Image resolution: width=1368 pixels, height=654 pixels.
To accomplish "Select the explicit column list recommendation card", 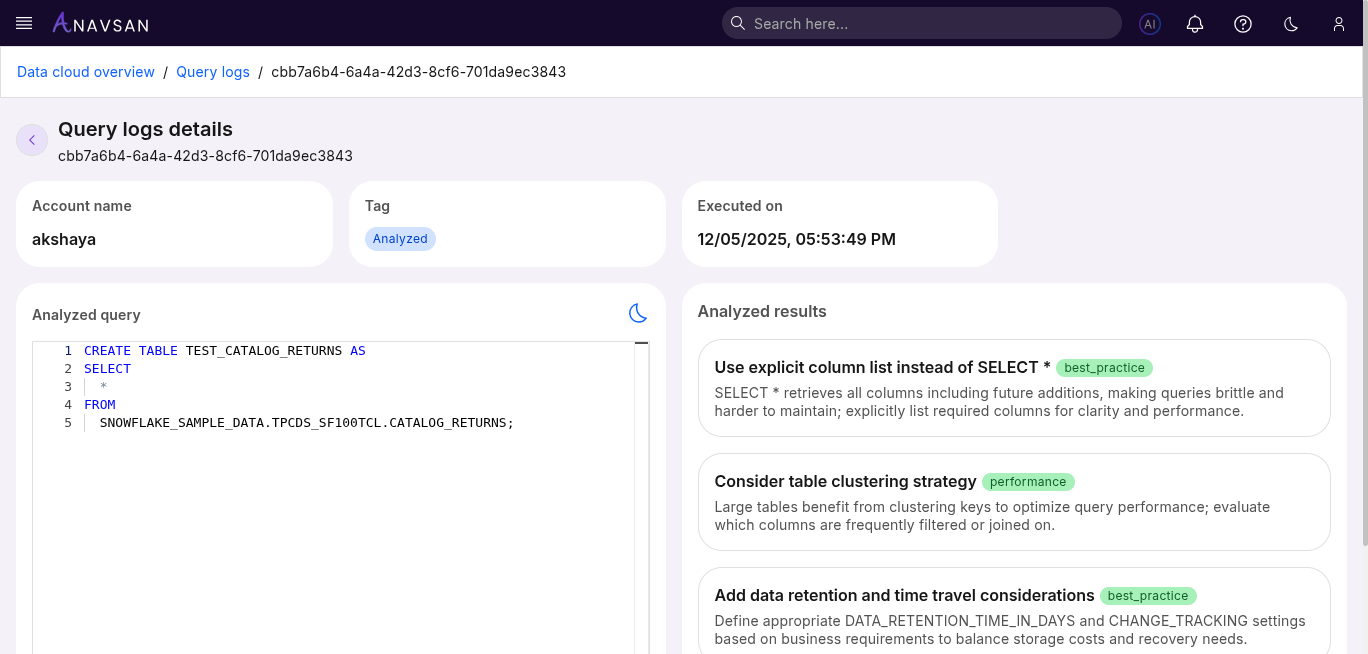I will 1014,388.
